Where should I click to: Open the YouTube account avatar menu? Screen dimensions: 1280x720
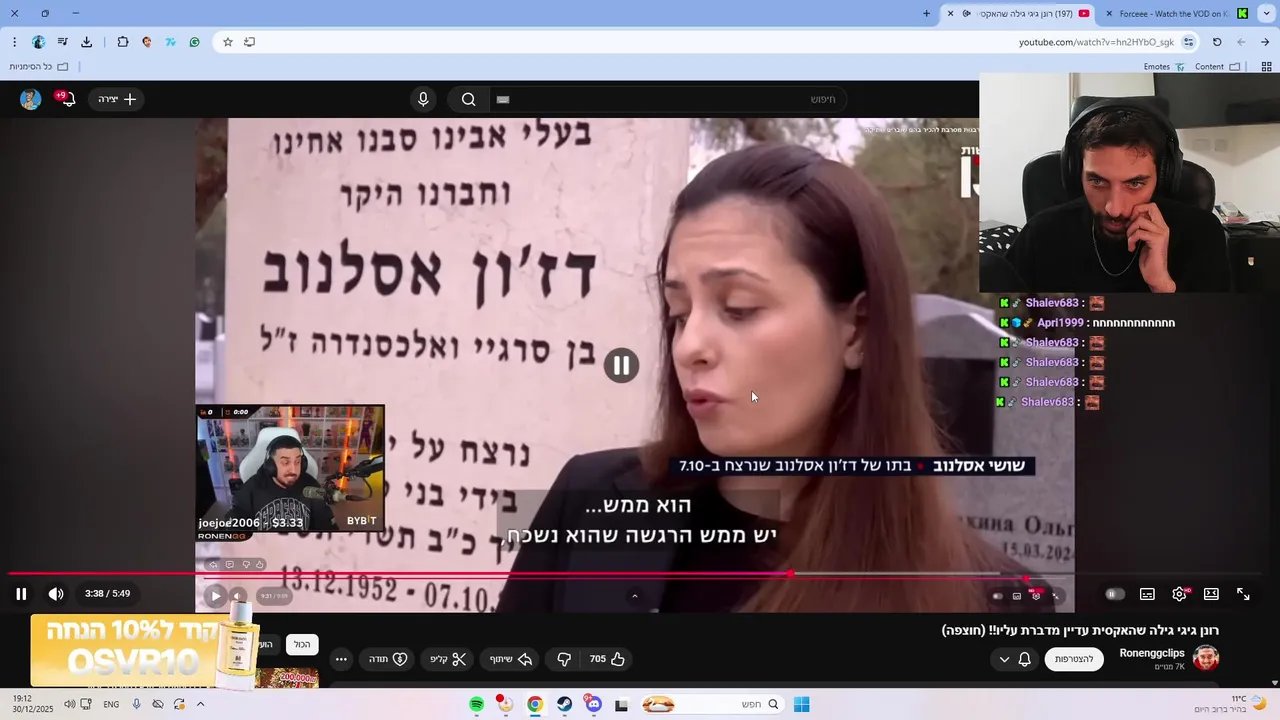coord(30,99)
